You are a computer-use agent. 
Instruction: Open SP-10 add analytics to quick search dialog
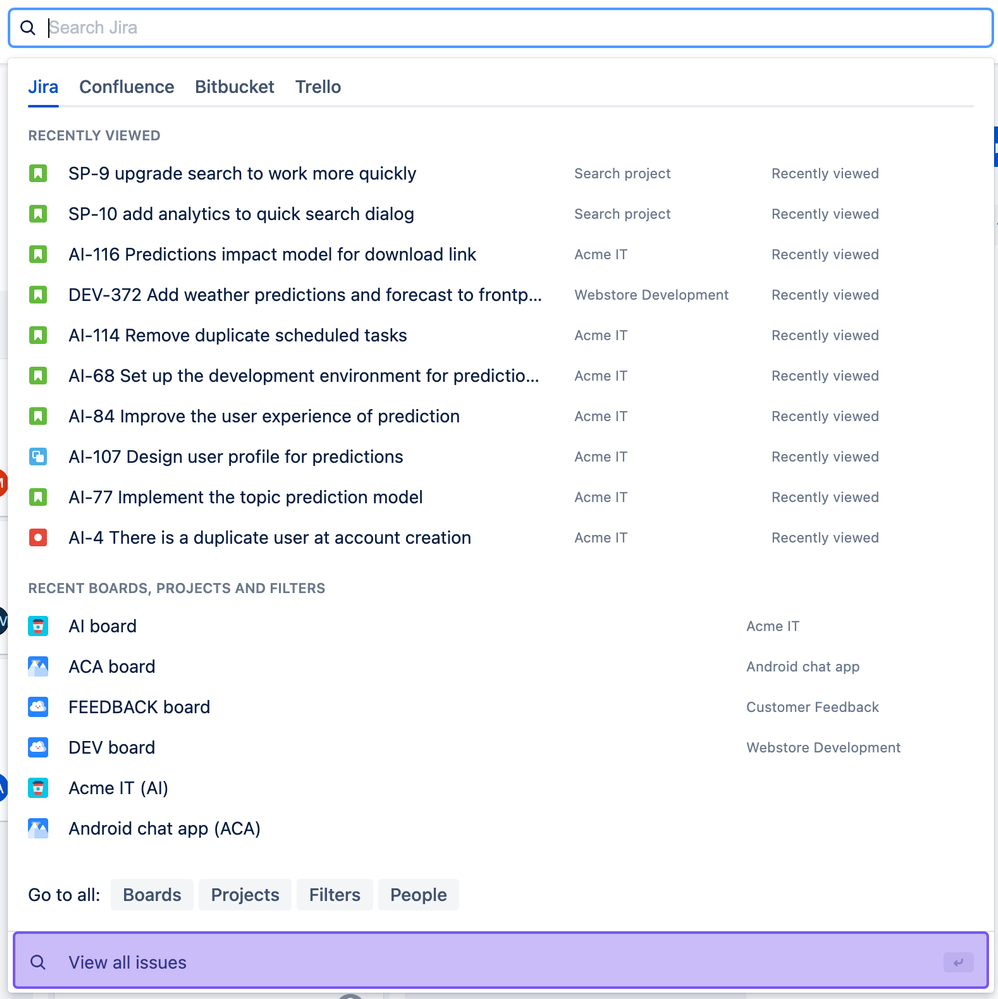click(x=241, y=214)
